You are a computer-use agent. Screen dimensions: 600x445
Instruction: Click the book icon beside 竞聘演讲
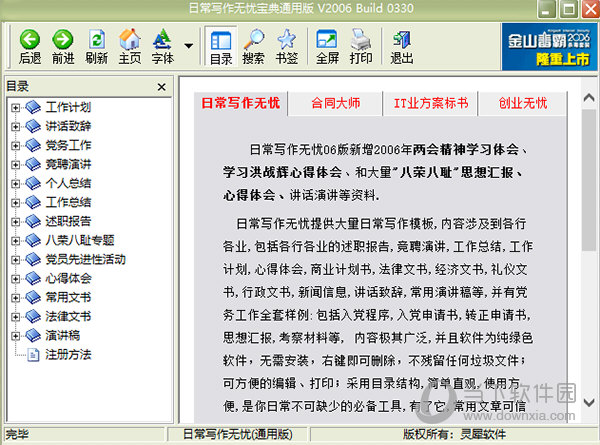33,165
